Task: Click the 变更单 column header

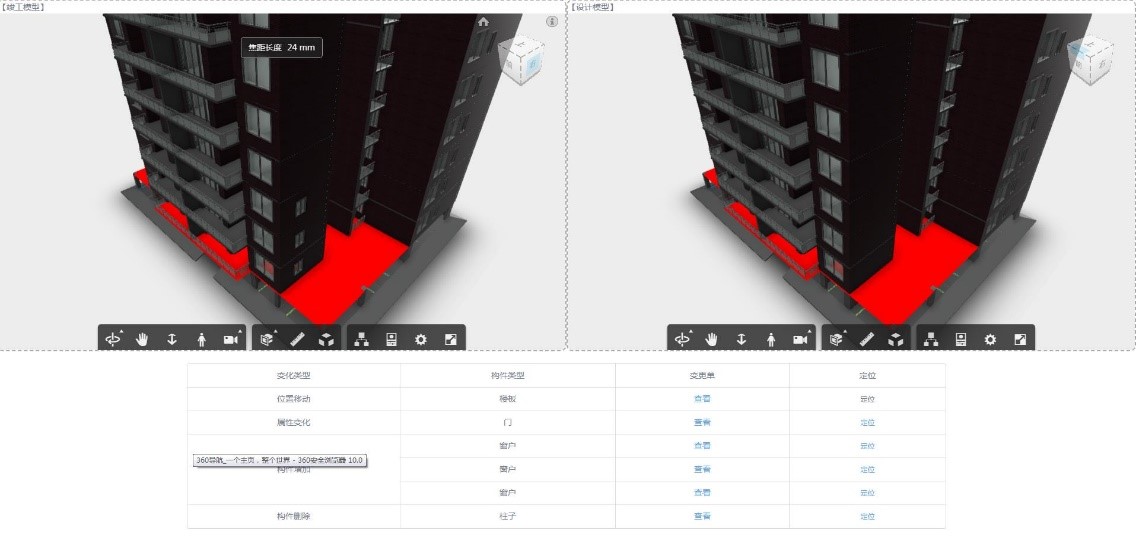Action: point(702,376)
